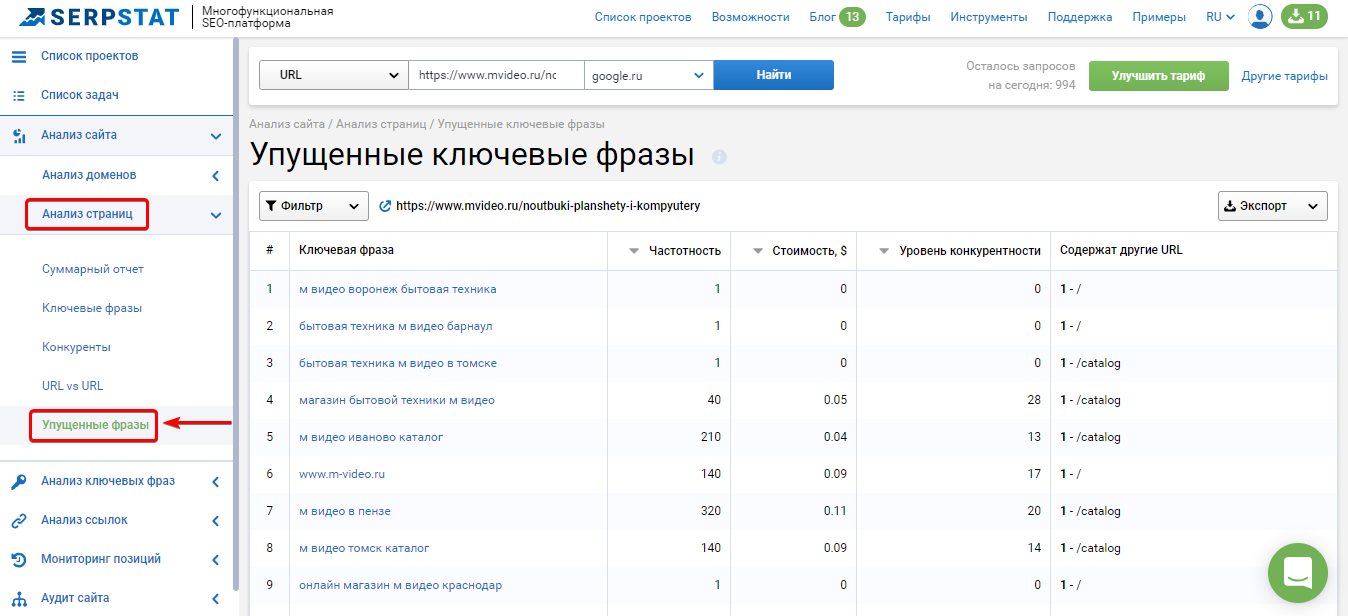This screenshot has height=616, width=1348.
Task: Open keyword 'онлайн магазин м видео краснодар'
Action: coord(400,585)
